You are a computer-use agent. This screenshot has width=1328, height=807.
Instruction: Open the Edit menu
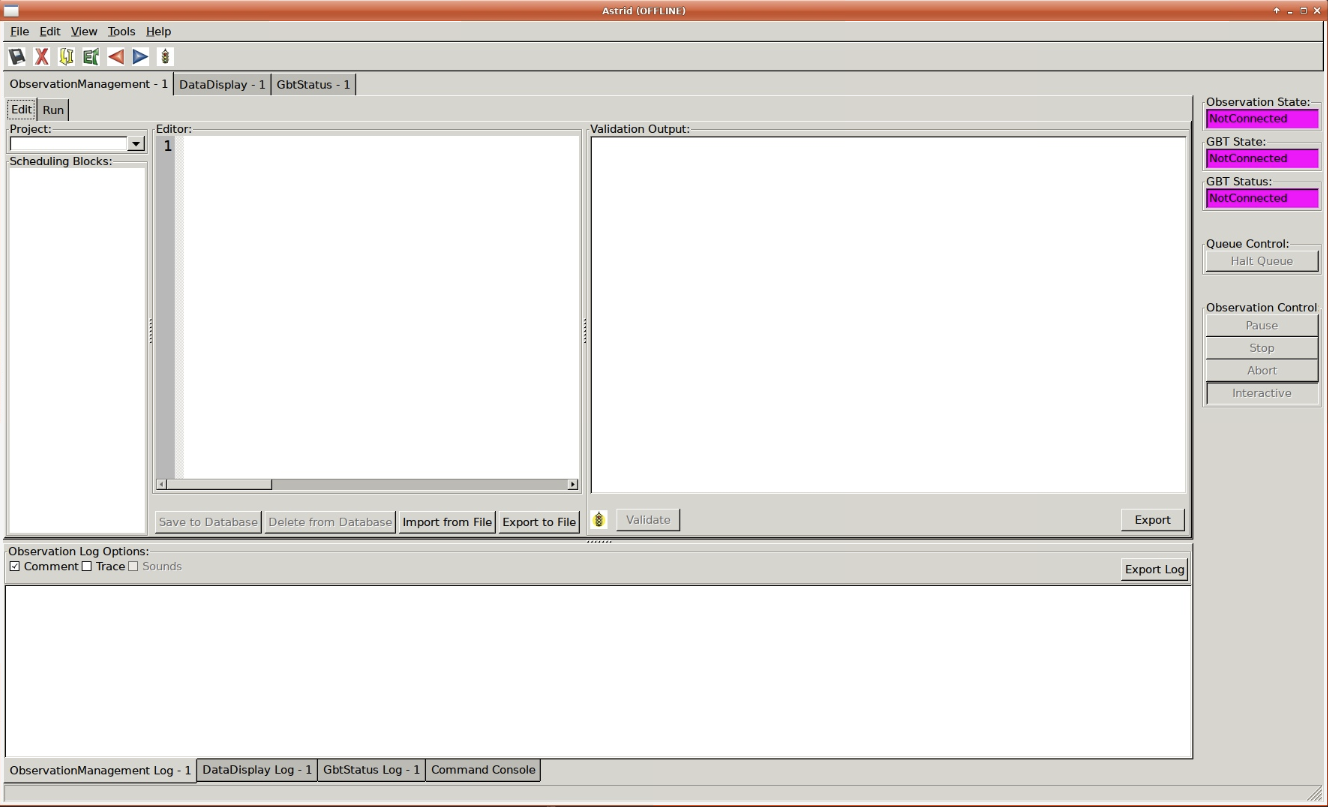point(50,31)
